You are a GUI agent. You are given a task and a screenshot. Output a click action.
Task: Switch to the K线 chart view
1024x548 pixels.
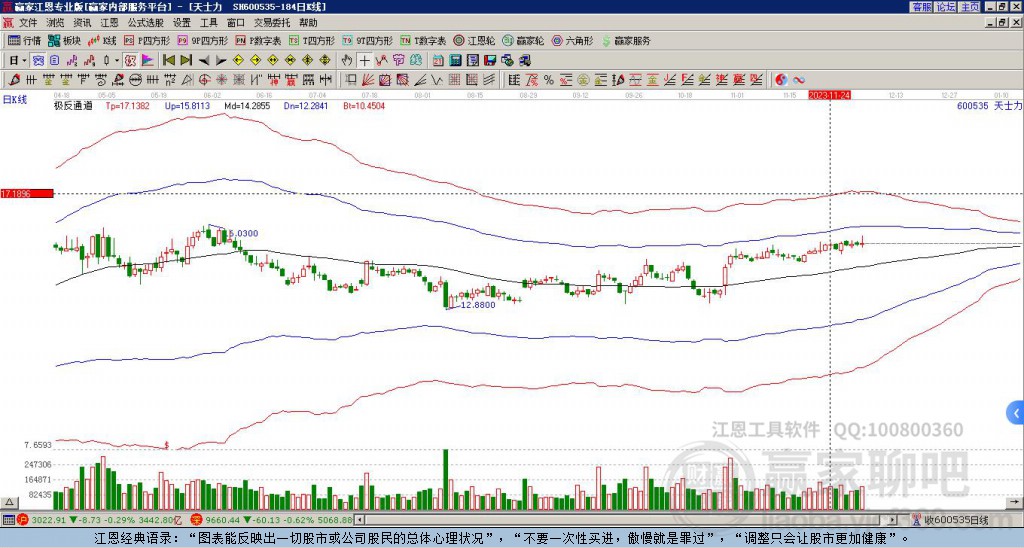[102, 40]
